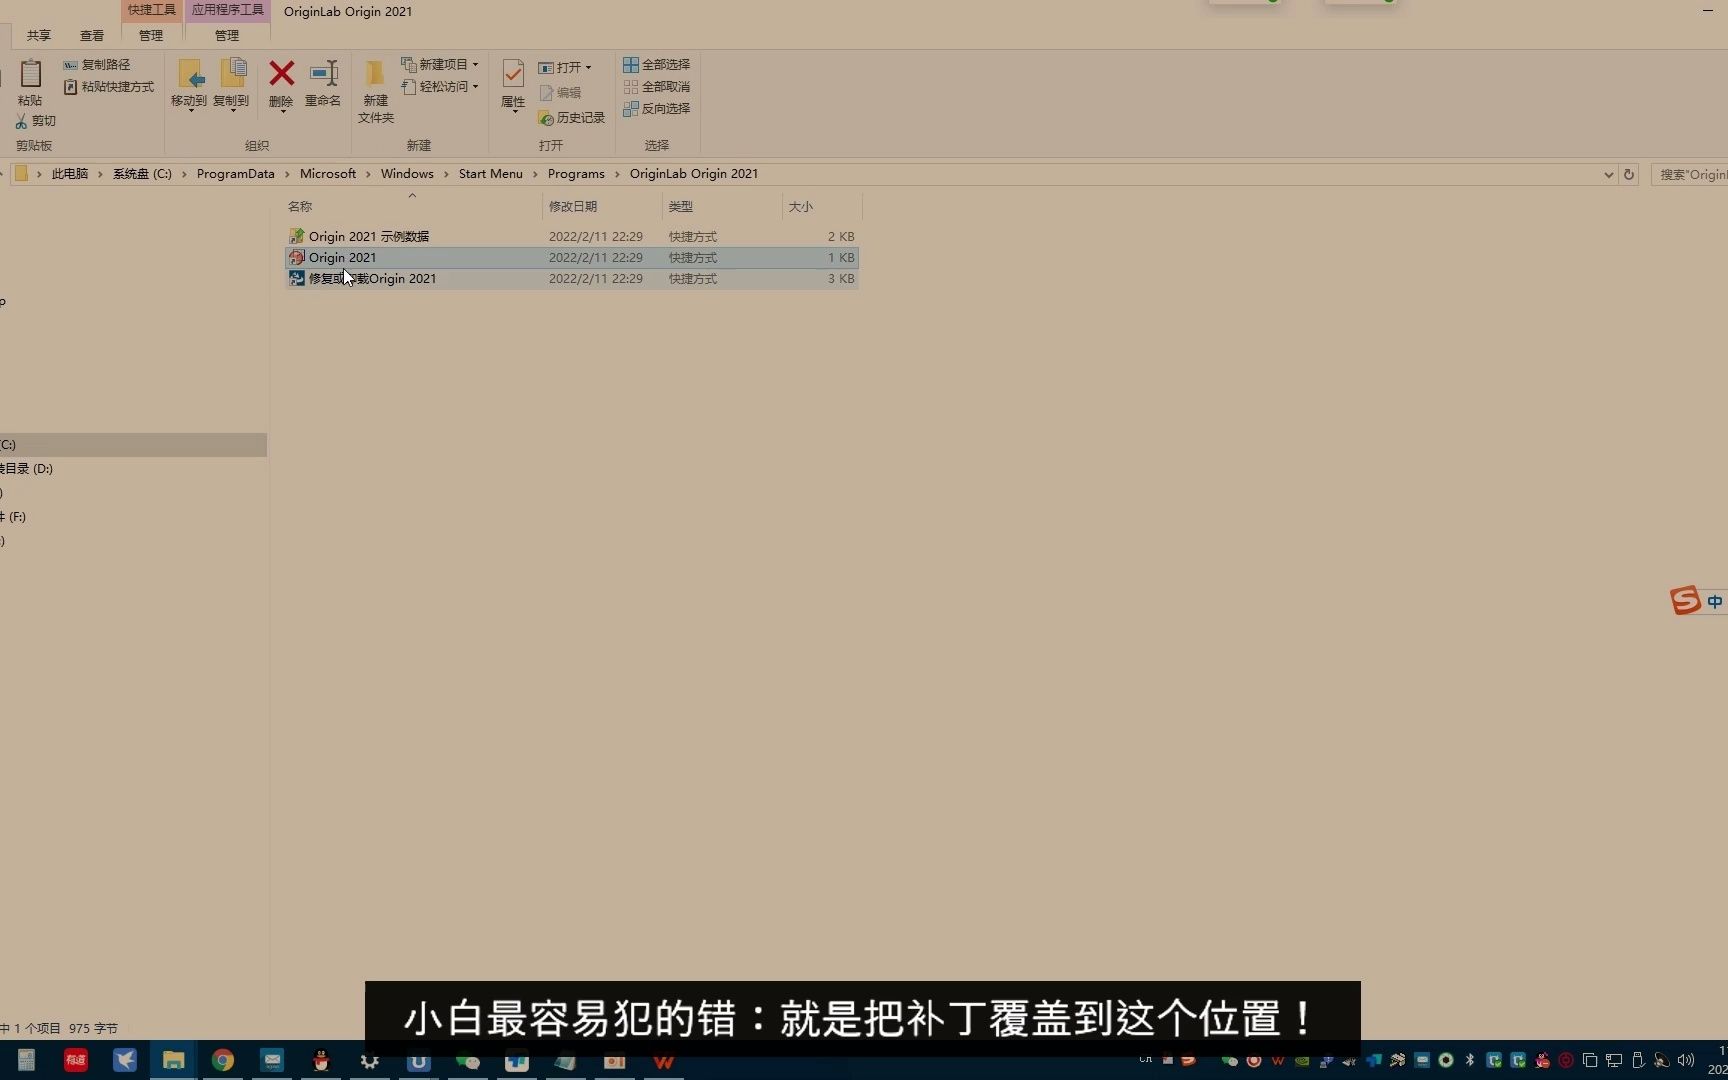Viewport: 1728px width, 1080px height.
Task: Expand the arrow under 复制到
Action: [x=232, y=111]
